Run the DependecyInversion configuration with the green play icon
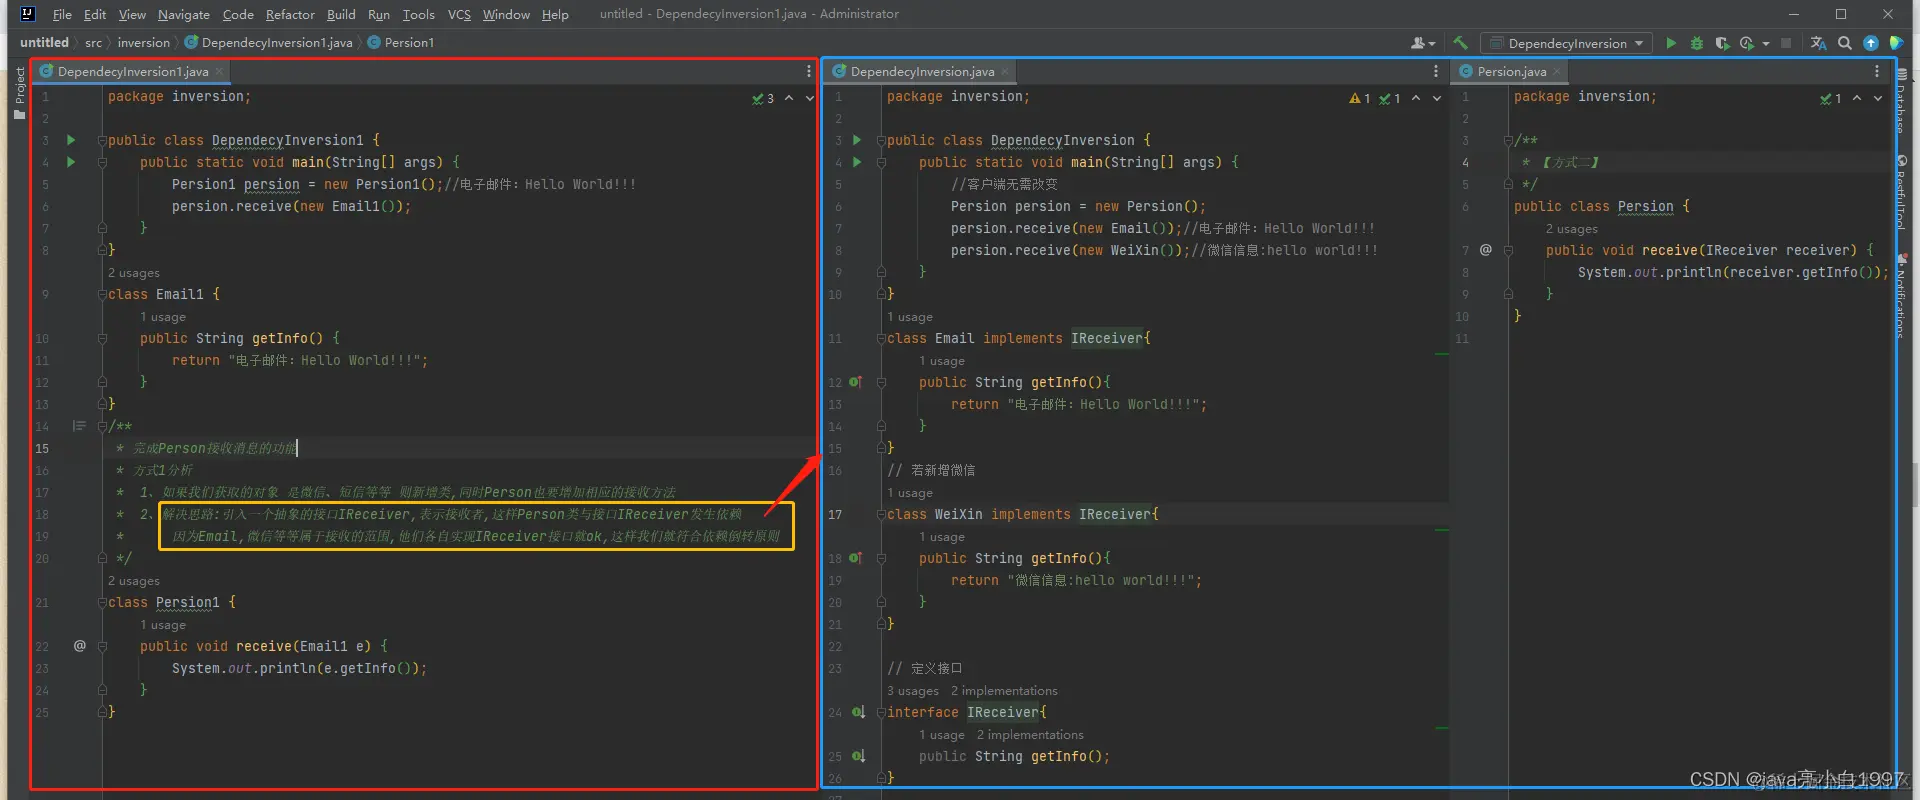Viewport: 1920px width, 800px height. pos(1671,43)
